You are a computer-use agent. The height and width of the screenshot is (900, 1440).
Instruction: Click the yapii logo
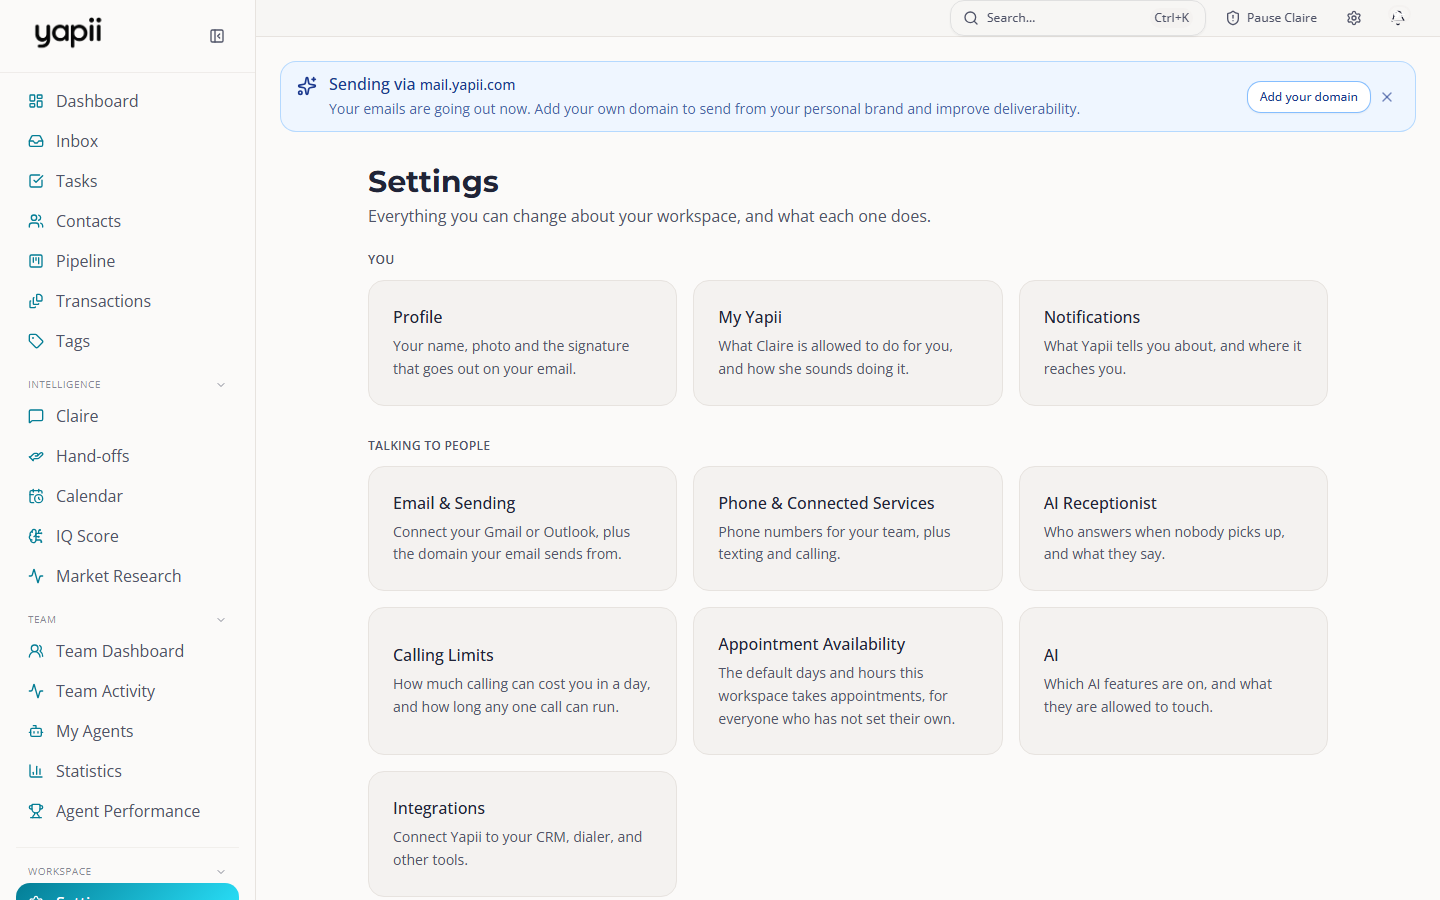pyautogui.click(x=68, y=33)
